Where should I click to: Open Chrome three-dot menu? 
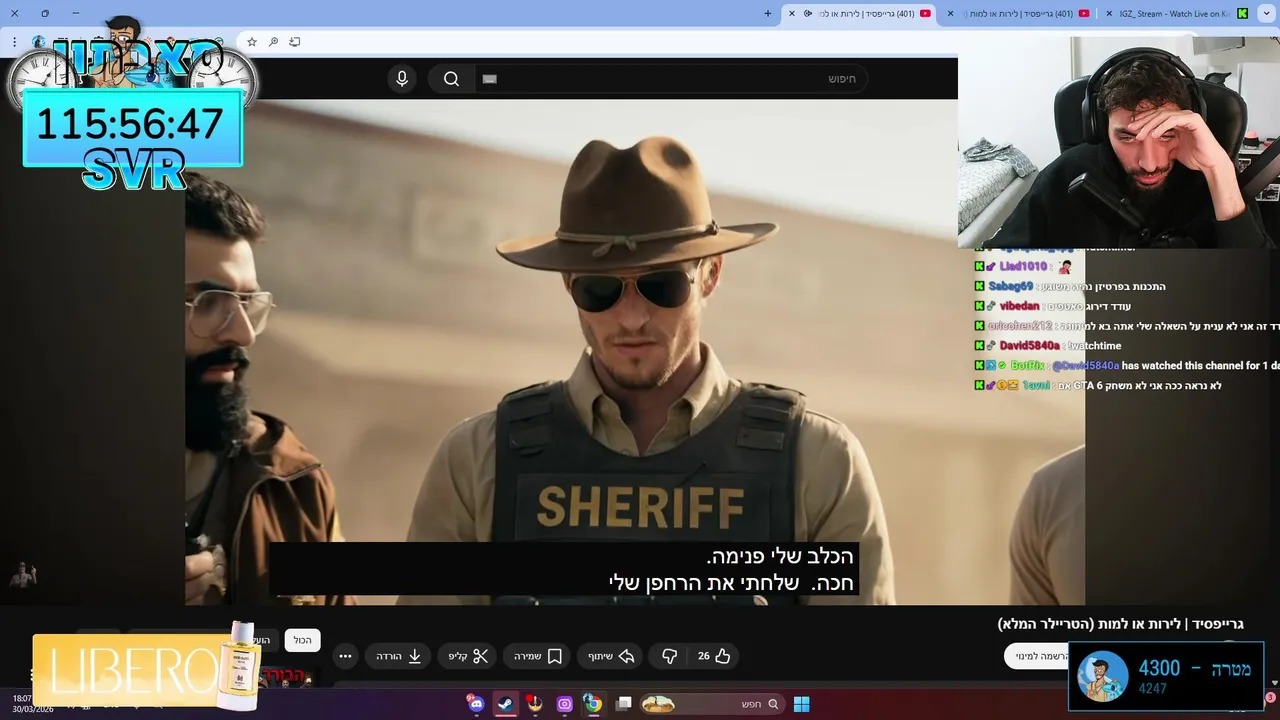coord(14,42)
